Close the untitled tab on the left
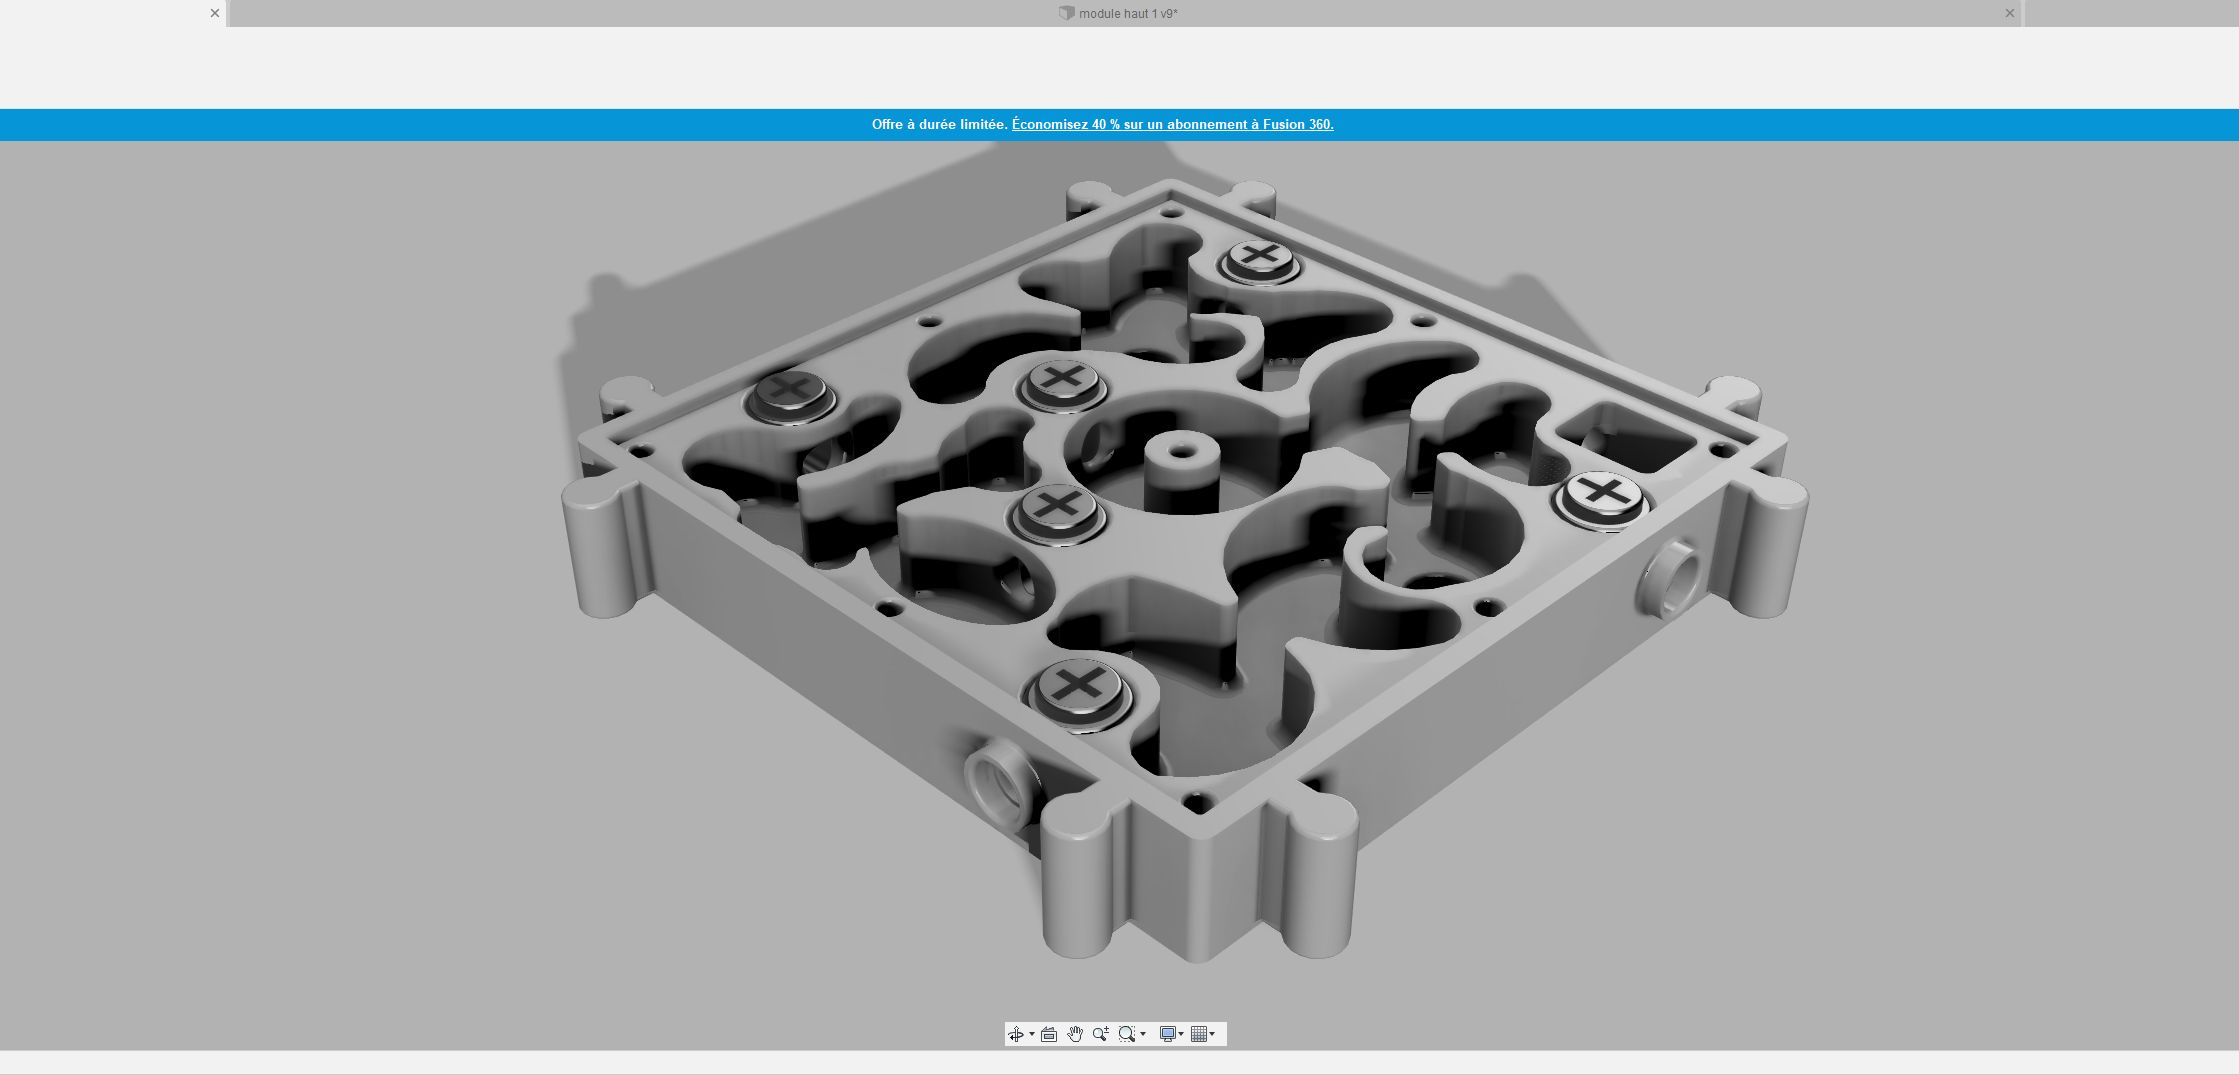The image size is (2239, 1075). click(214, 14)
